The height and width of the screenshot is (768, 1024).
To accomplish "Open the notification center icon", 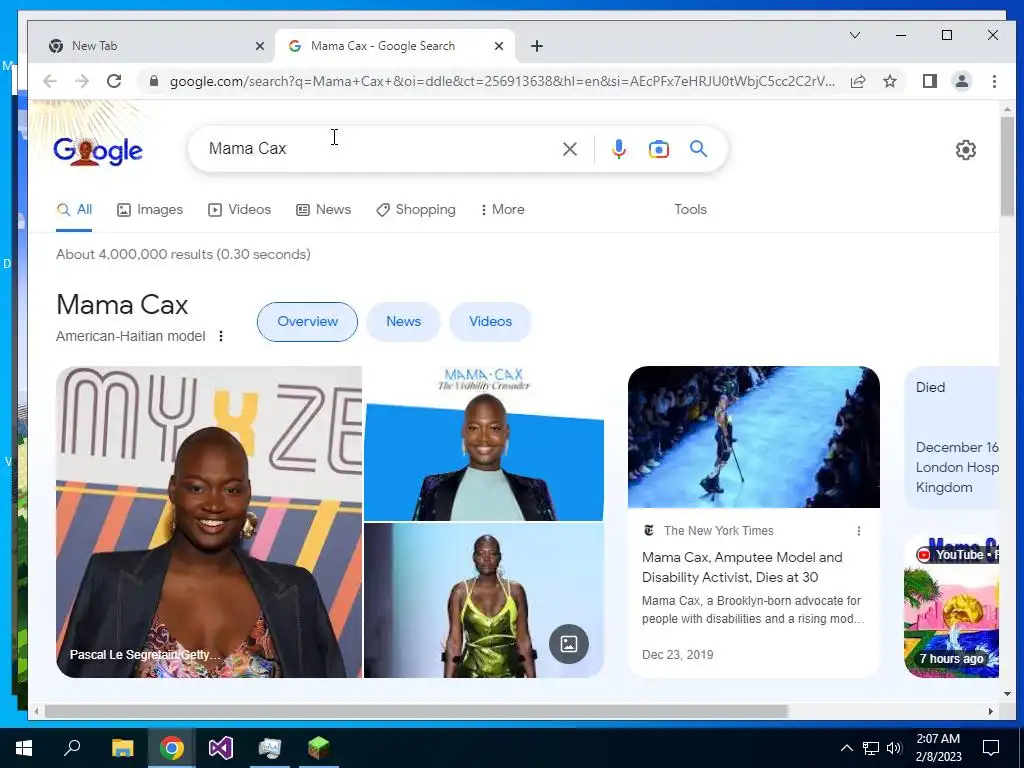I will coord(991,748).
